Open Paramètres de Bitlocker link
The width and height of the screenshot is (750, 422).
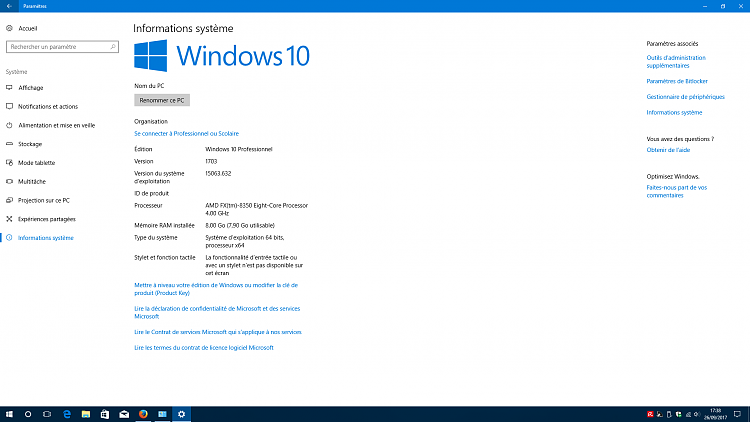pos(677,81)
